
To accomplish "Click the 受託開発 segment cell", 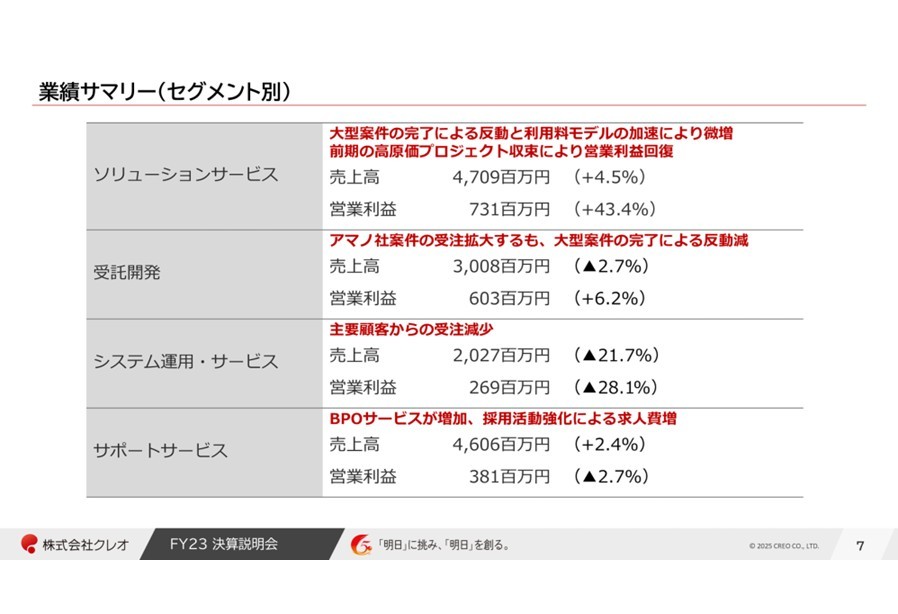I will [x=204, y=275].
